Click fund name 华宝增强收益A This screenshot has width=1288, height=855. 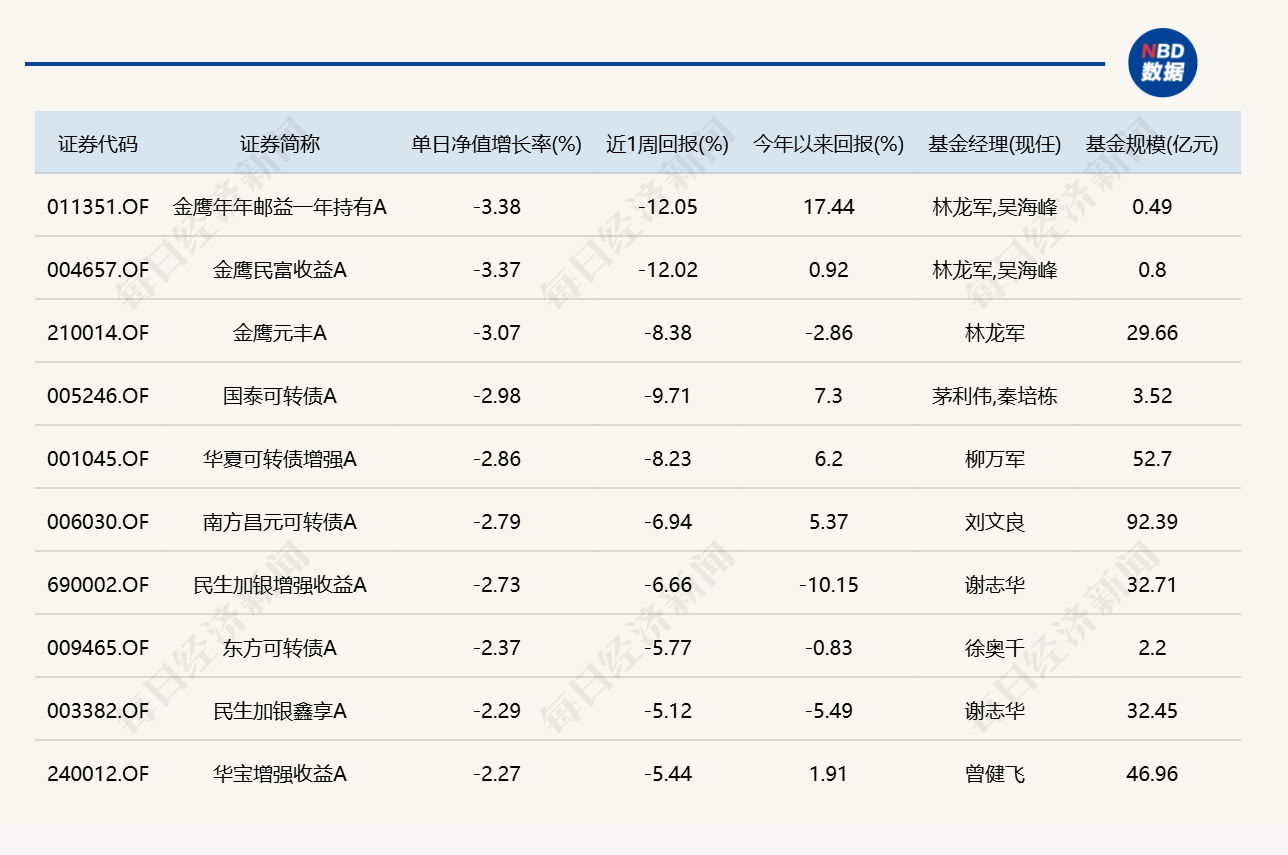(280, 774)
